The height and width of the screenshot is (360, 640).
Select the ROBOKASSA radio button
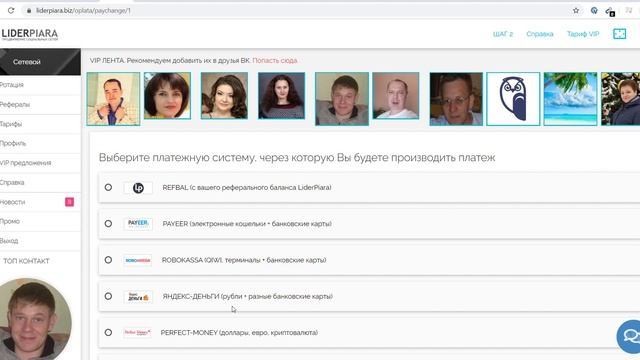pos(108,260)
